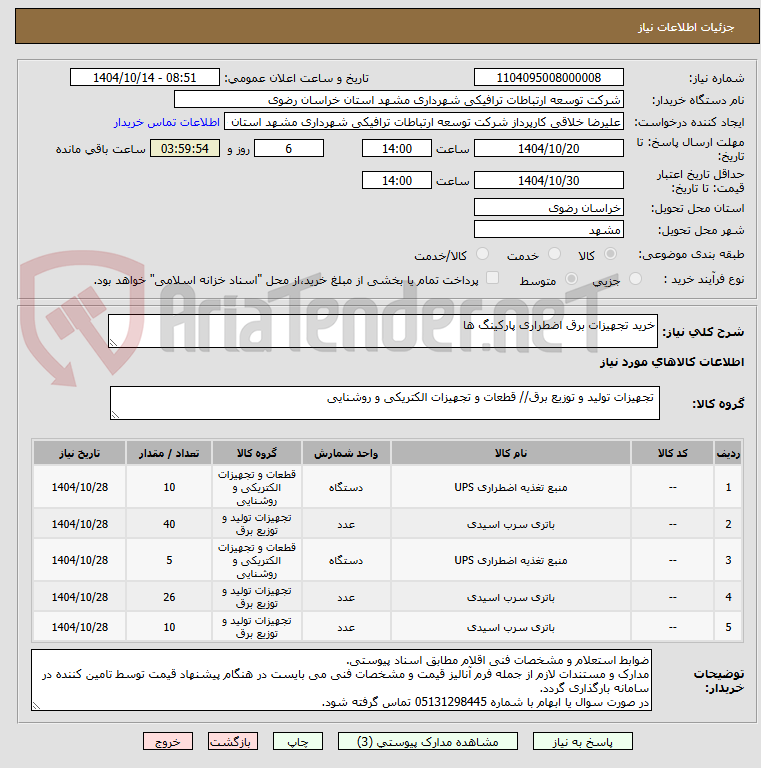
Task: Select the کالا/خدمت radio button
Action: pyautogui.click(x=482, y=254)
